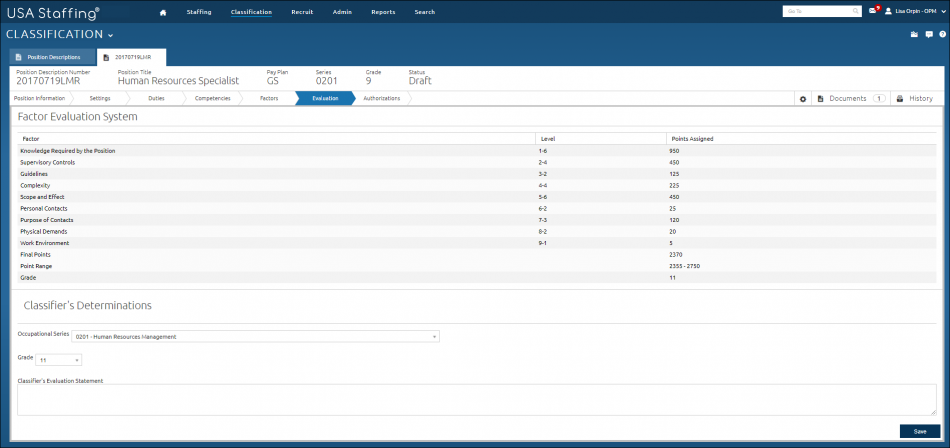Open the Reports menu
Image resolution: width=950 pixels, height=448 pixels.
pos(384,12)
